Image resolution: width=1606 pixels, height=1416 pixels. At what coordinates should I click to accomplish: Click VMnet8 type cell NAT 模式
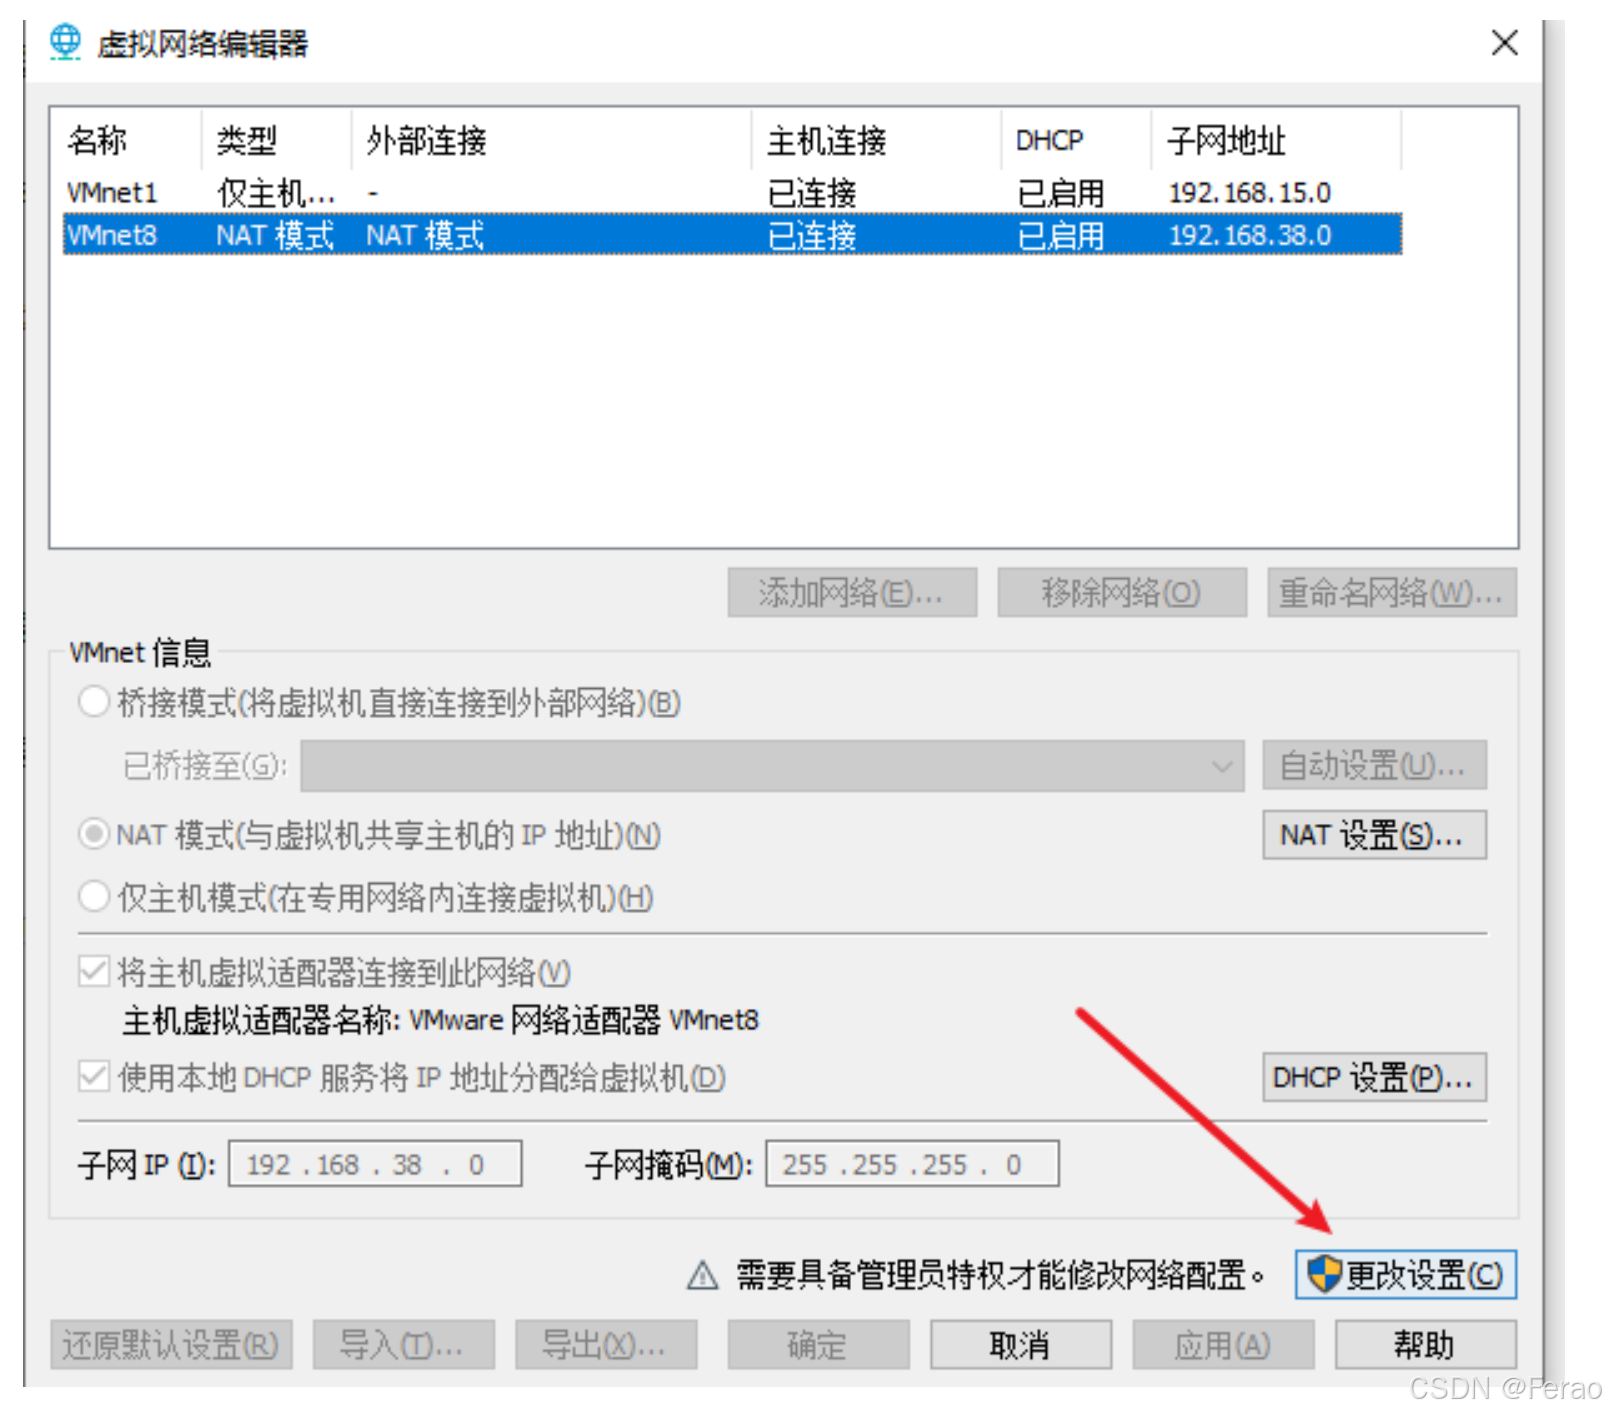tap(275, 235)
